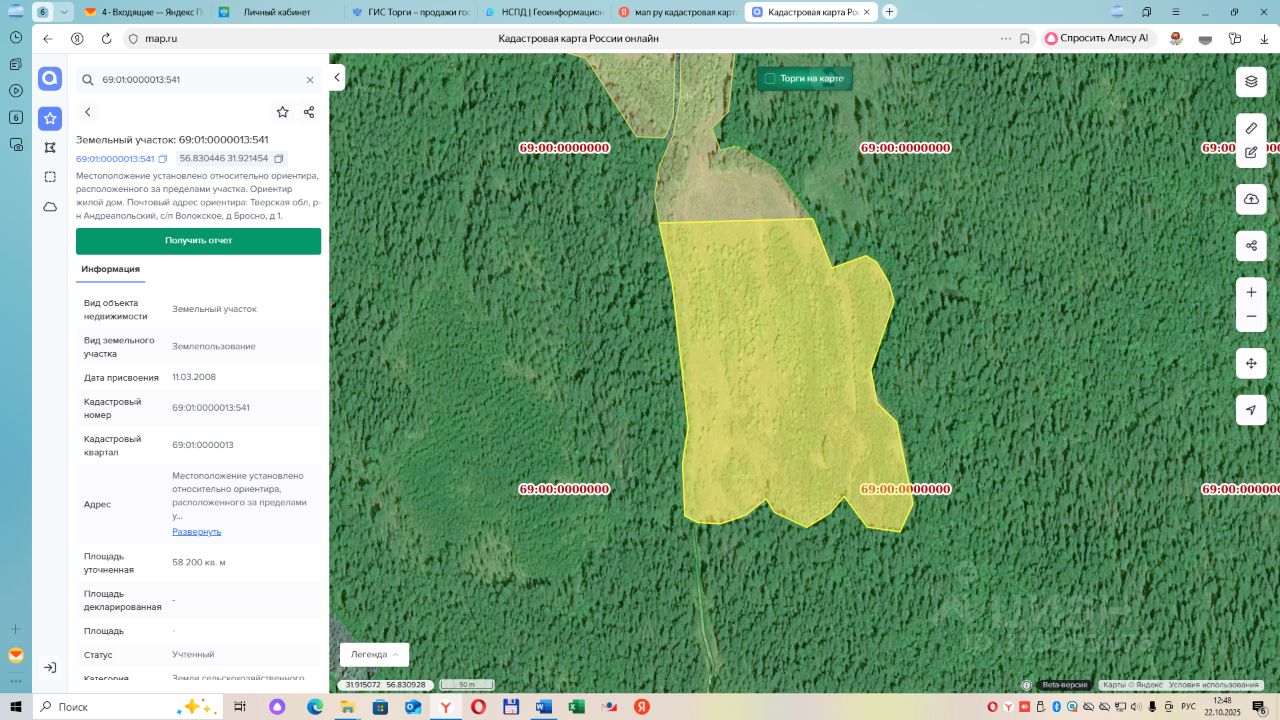The height and width of the screenshot is (720, 1280).
Task: Select the ruler measurement tool
Action: [1251, 129]
